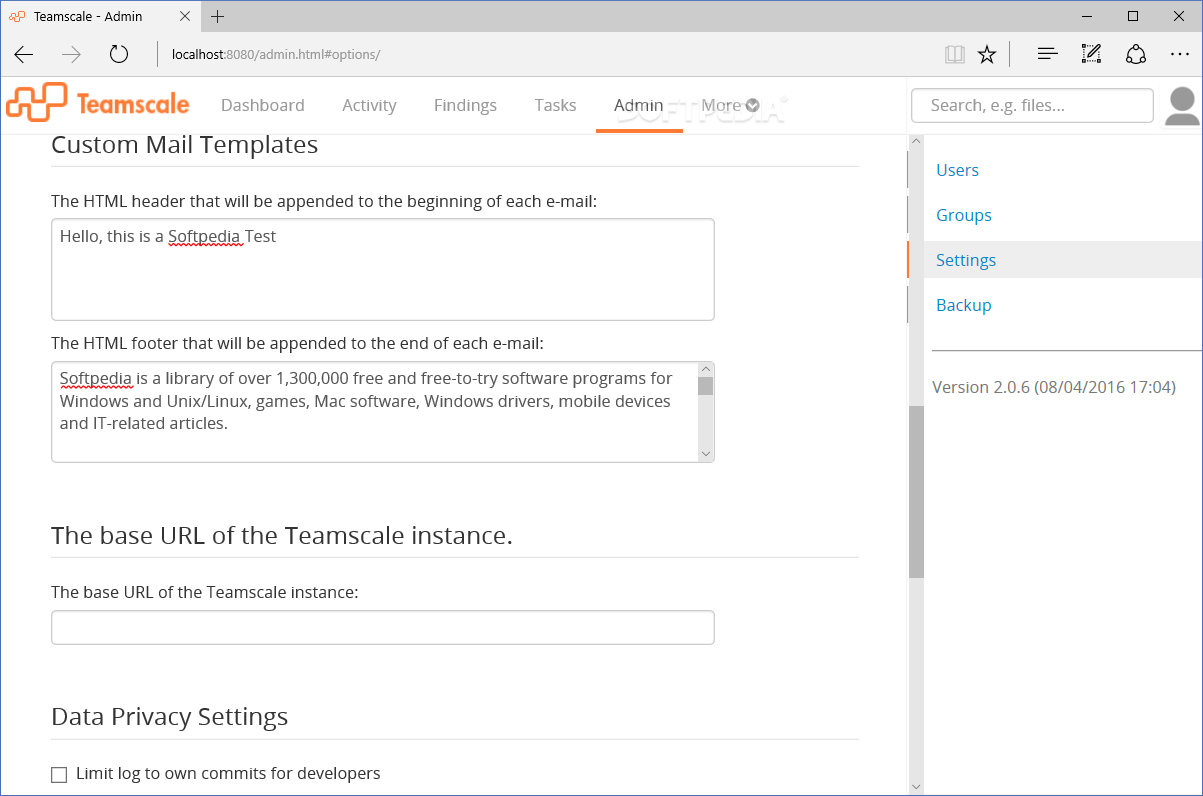The width and height of the screenshot is (1203, 796).
Task: Click footer textarea scroll down arrow
Action: [x=706, y=453]
